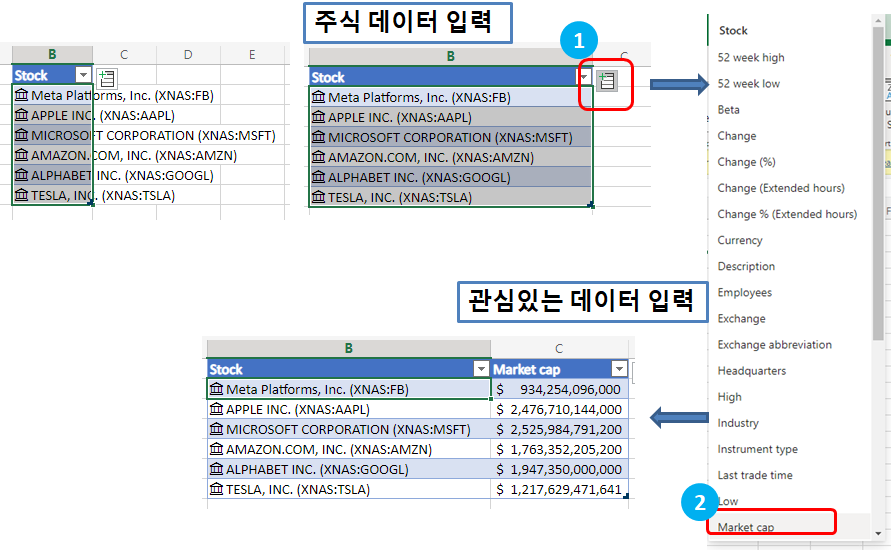Insert the Market cap field from the list

click(746, 527)
